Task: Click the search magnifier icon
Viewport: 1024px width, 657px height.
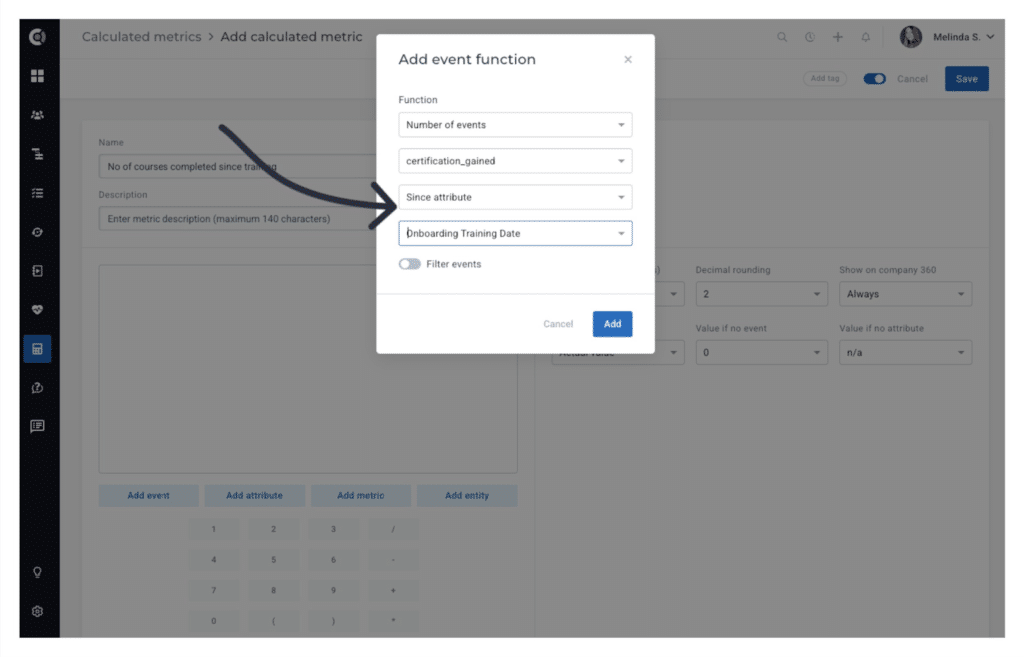Action: coord(782,37)
